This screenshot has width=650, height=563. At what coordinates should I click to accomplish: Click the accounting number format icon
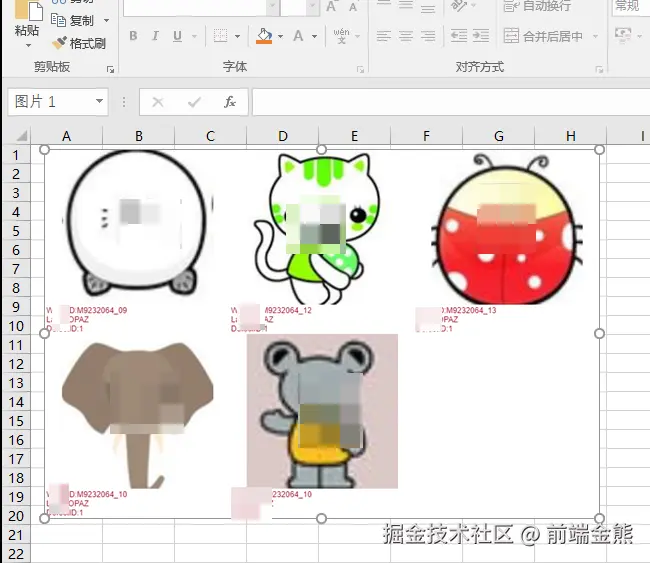[x=623, y=36]
